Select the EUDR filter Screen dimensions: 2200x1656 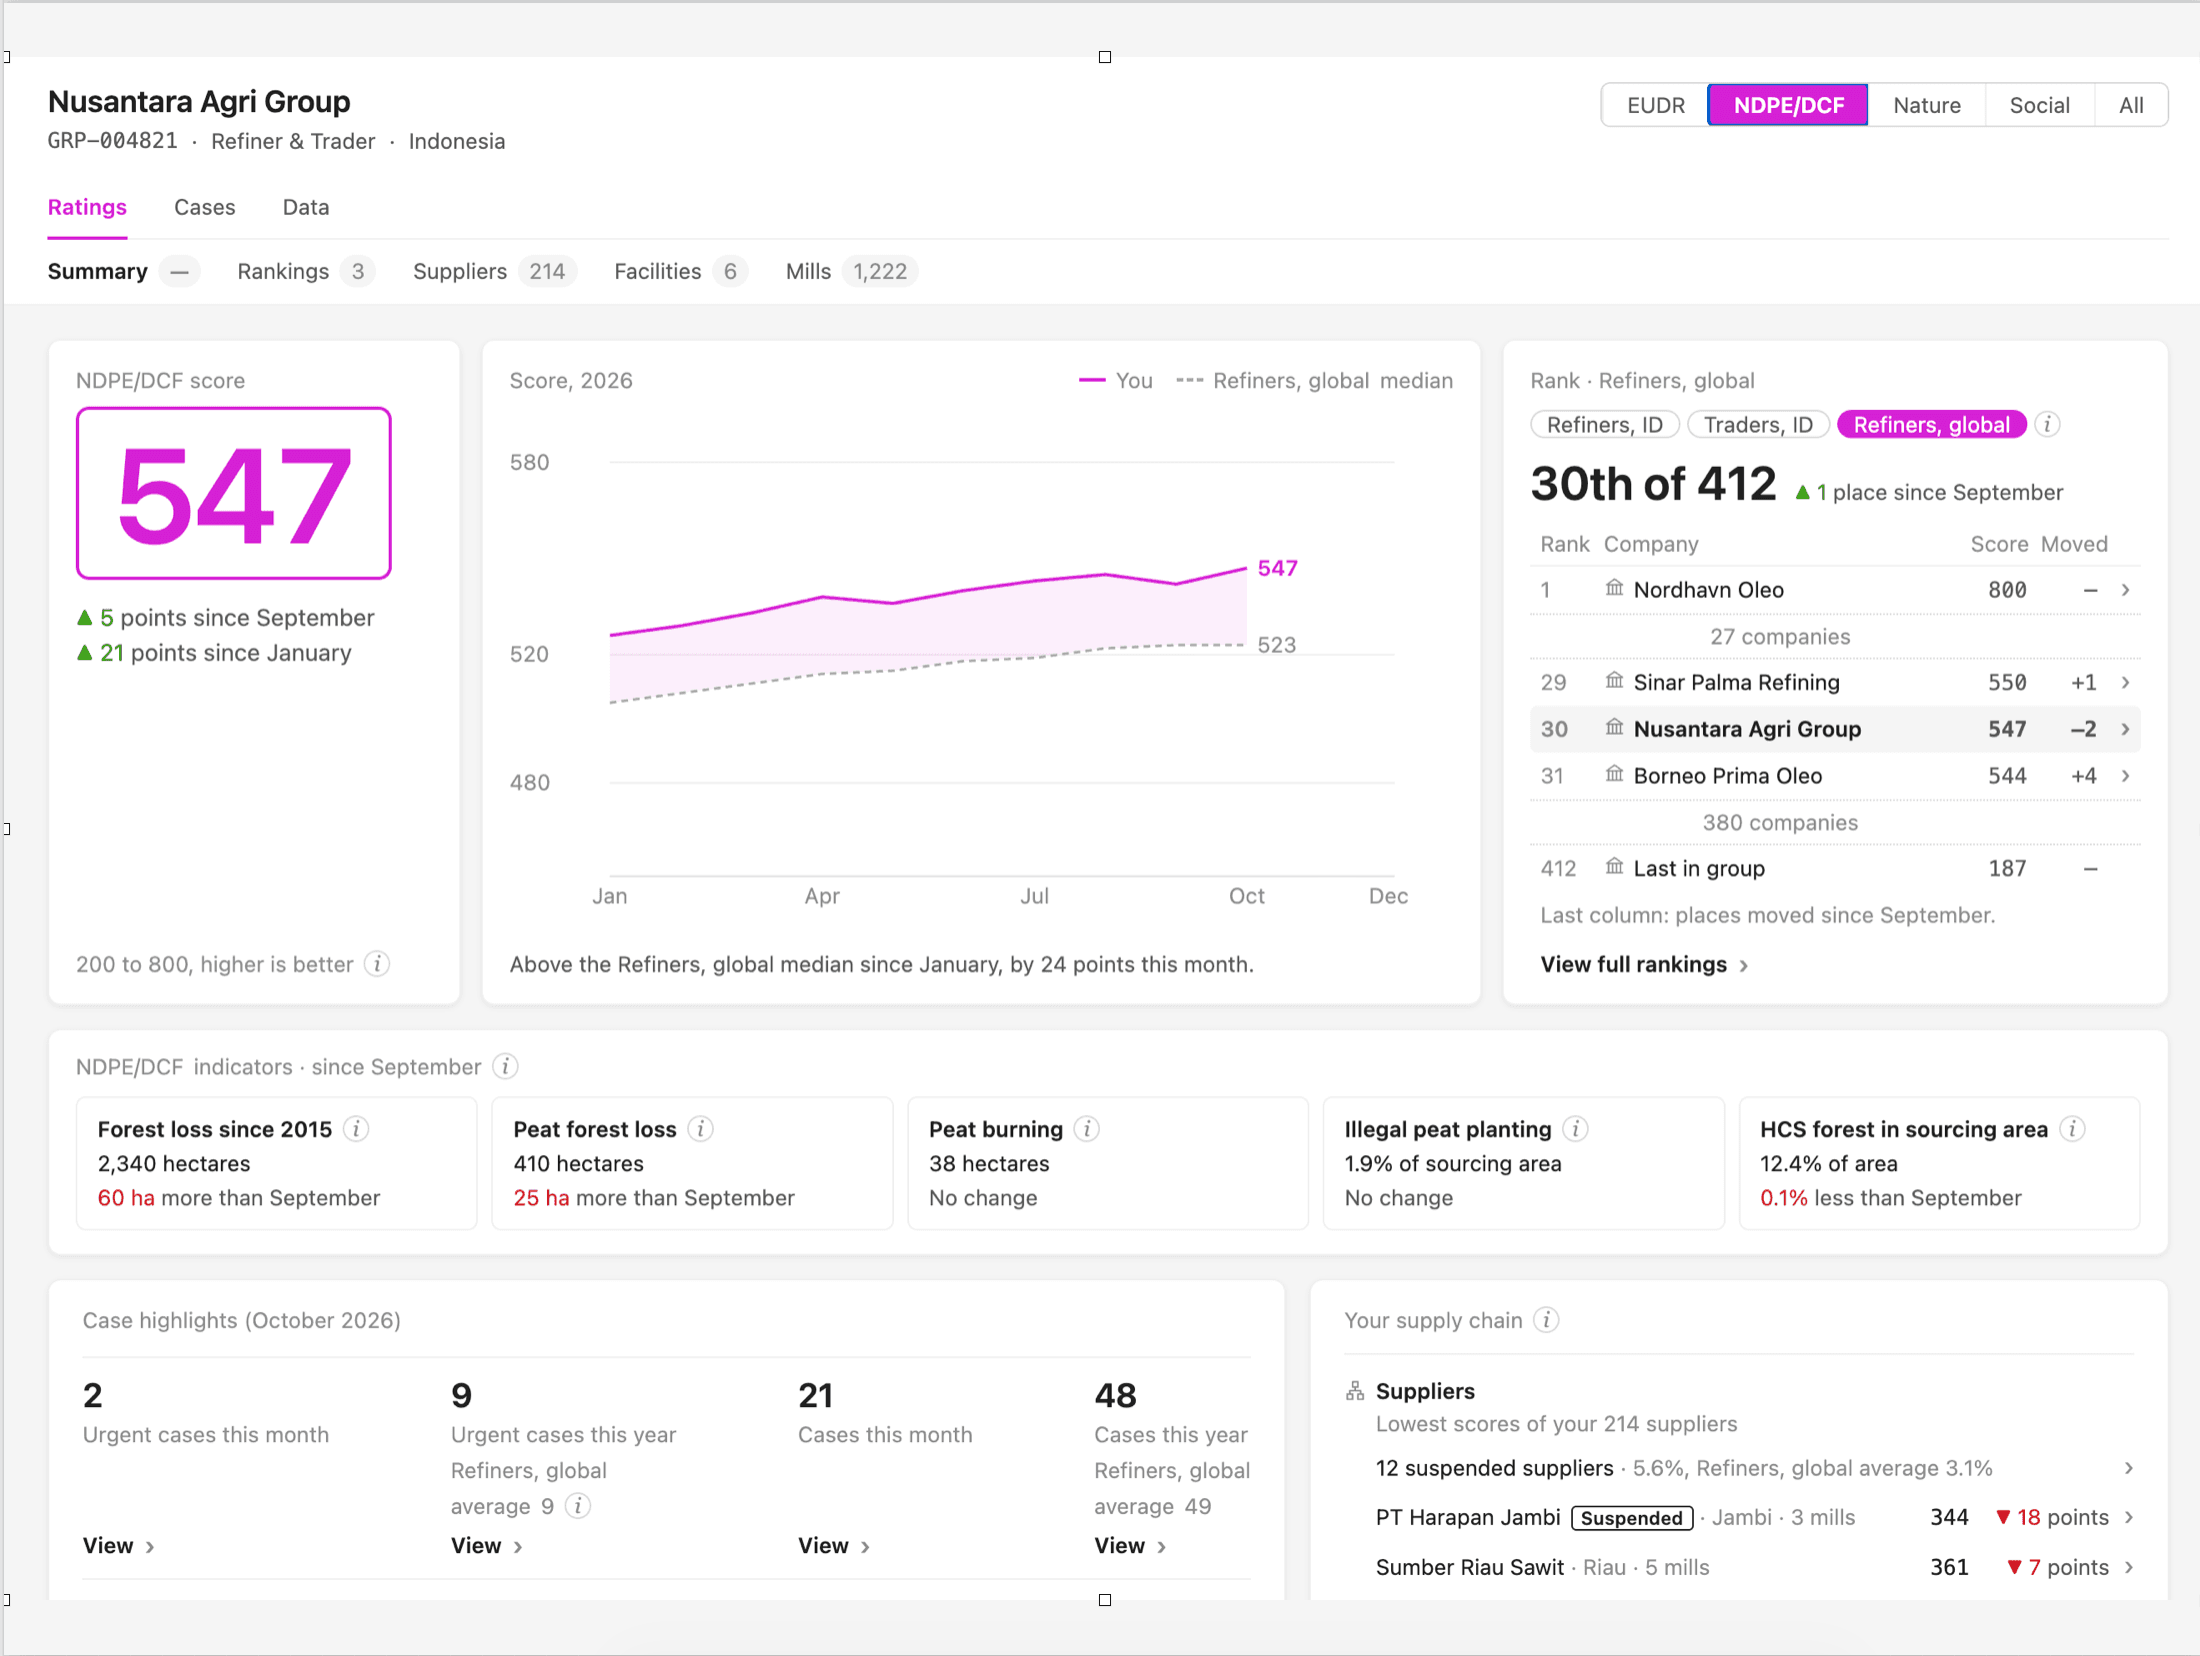[x=1656, y=105]
